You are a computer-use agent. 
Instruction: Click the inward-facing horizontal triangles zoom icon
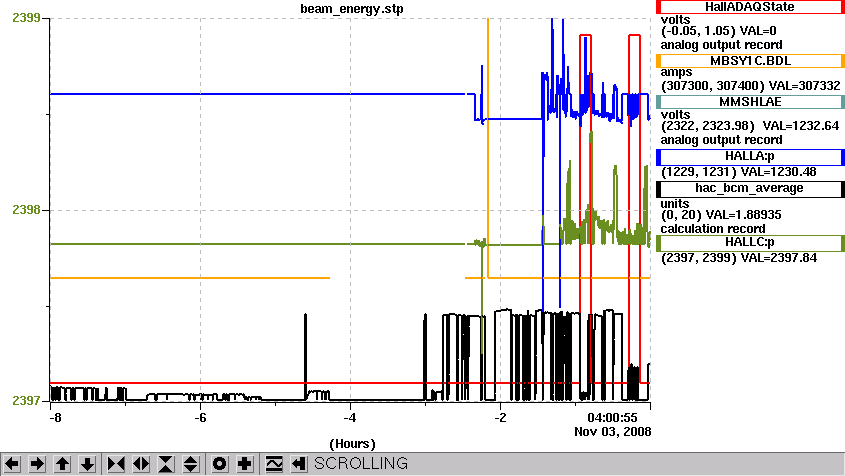(x=116, y=464)
